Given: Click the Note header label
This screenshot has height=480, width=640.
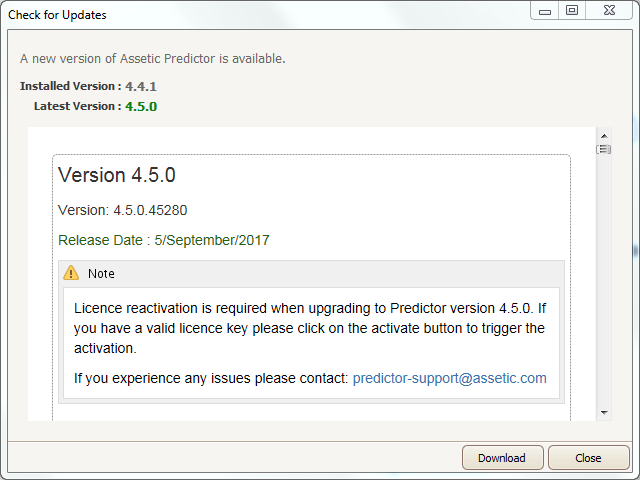Looking at the screenshot, I should tap(101, 273).
